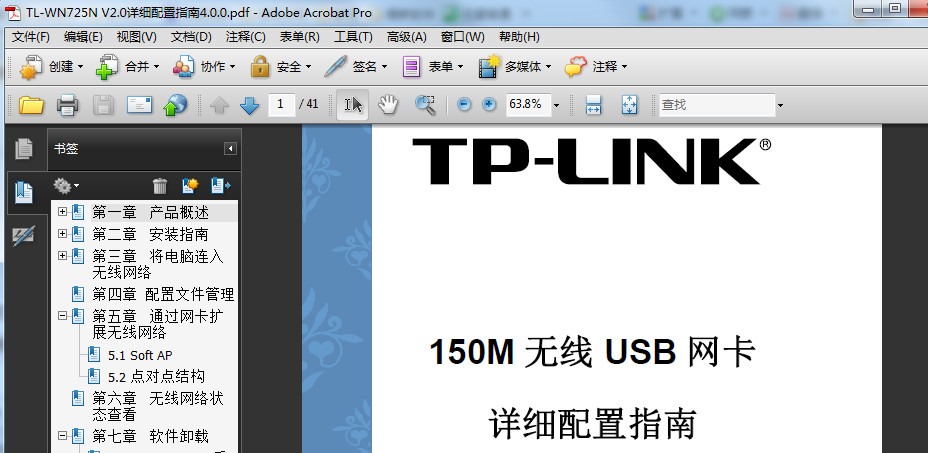
Task: Open the Security (安全) lock button
Action: 281,67
